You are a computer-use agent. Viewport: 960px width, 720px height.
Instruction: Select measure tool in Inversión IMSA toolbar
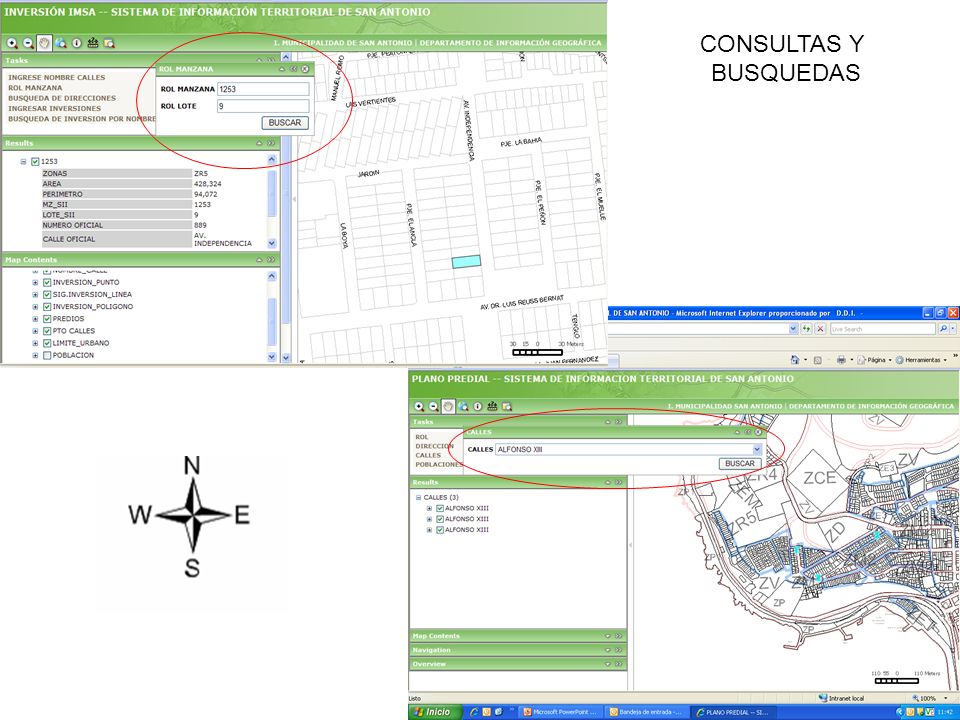[x=92, y=43]
